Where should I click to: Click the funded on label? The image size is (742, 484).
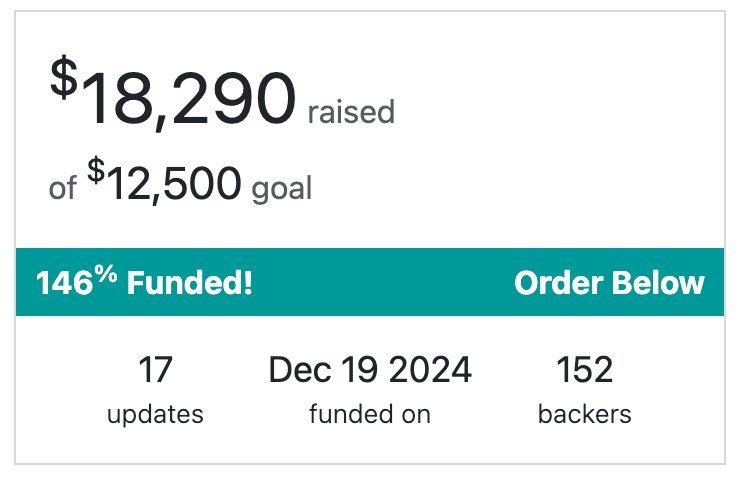370,414
